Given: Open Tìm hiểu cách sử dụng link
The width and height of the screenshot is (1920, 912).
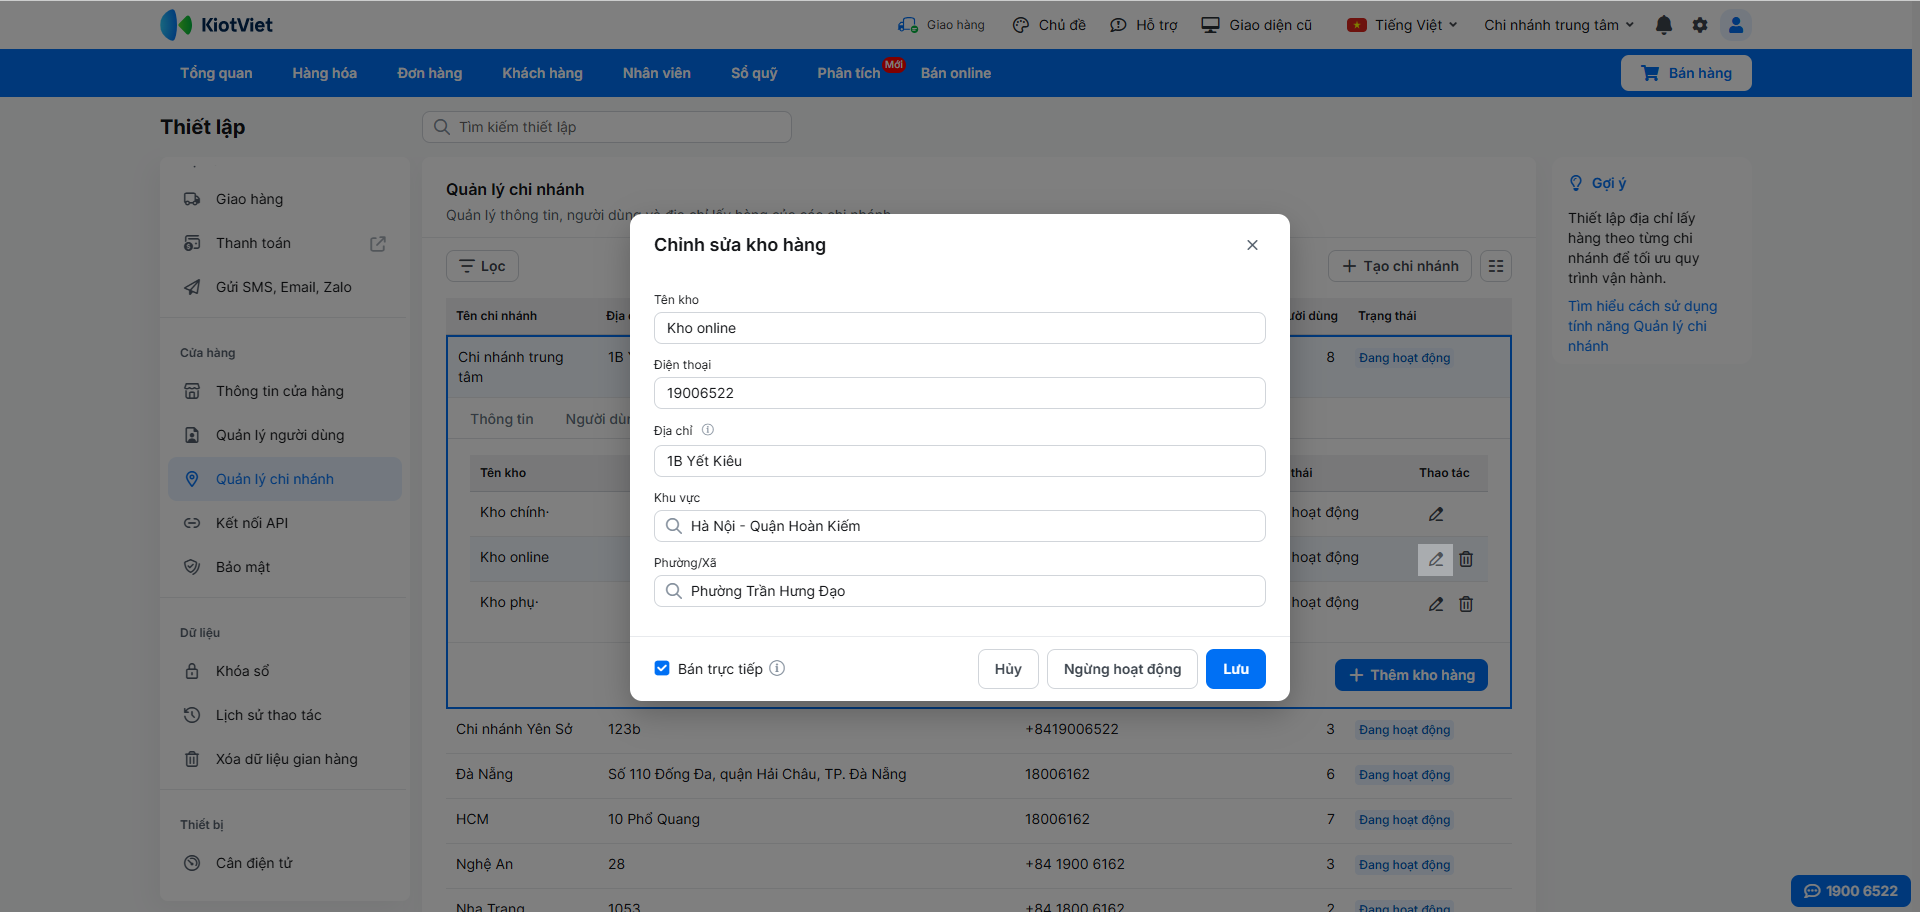Looking at the screenshot, I should click(1643, 326).
